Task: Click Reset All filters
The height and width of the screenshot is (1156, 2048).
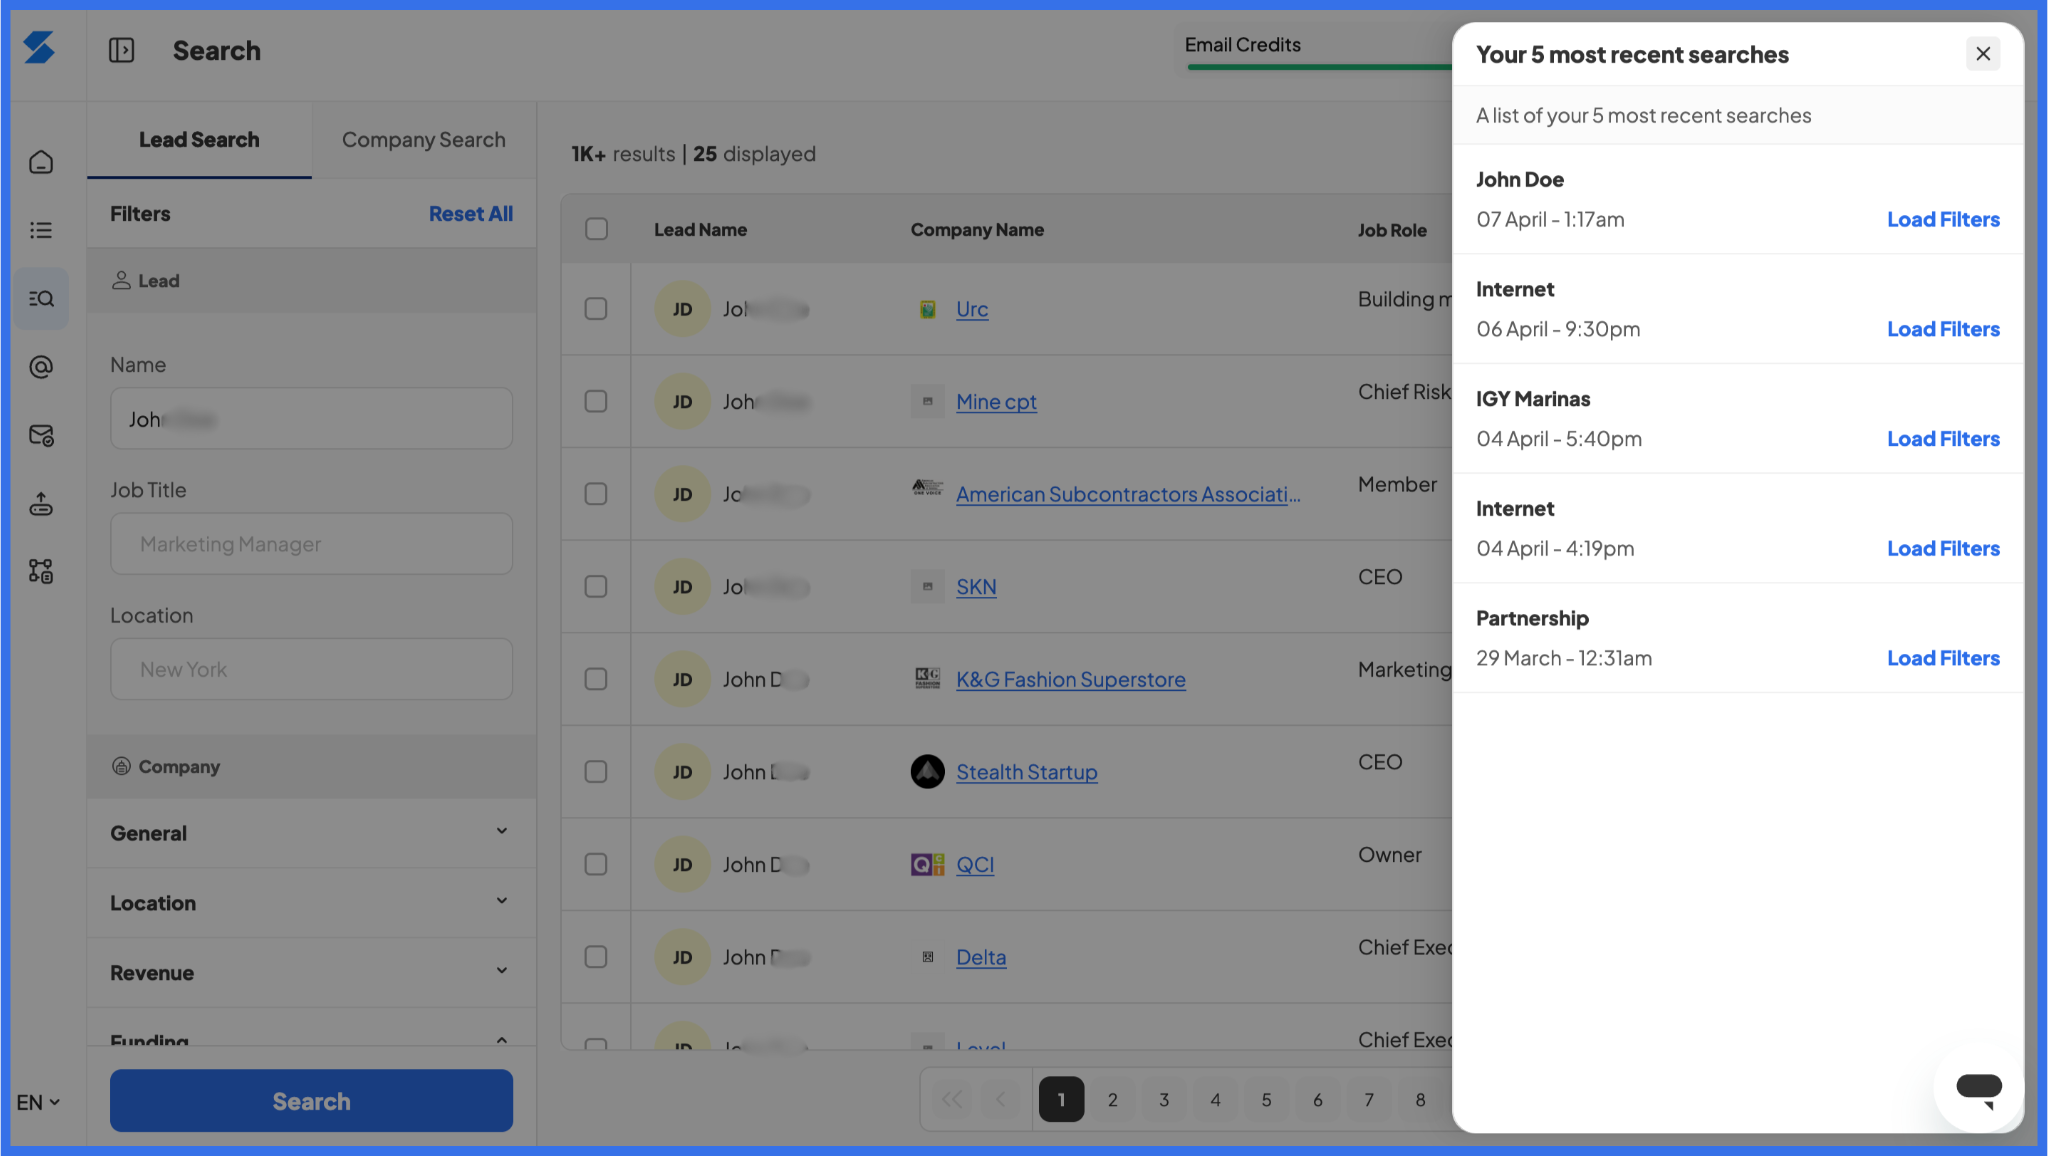Action: tap(471, 214)
